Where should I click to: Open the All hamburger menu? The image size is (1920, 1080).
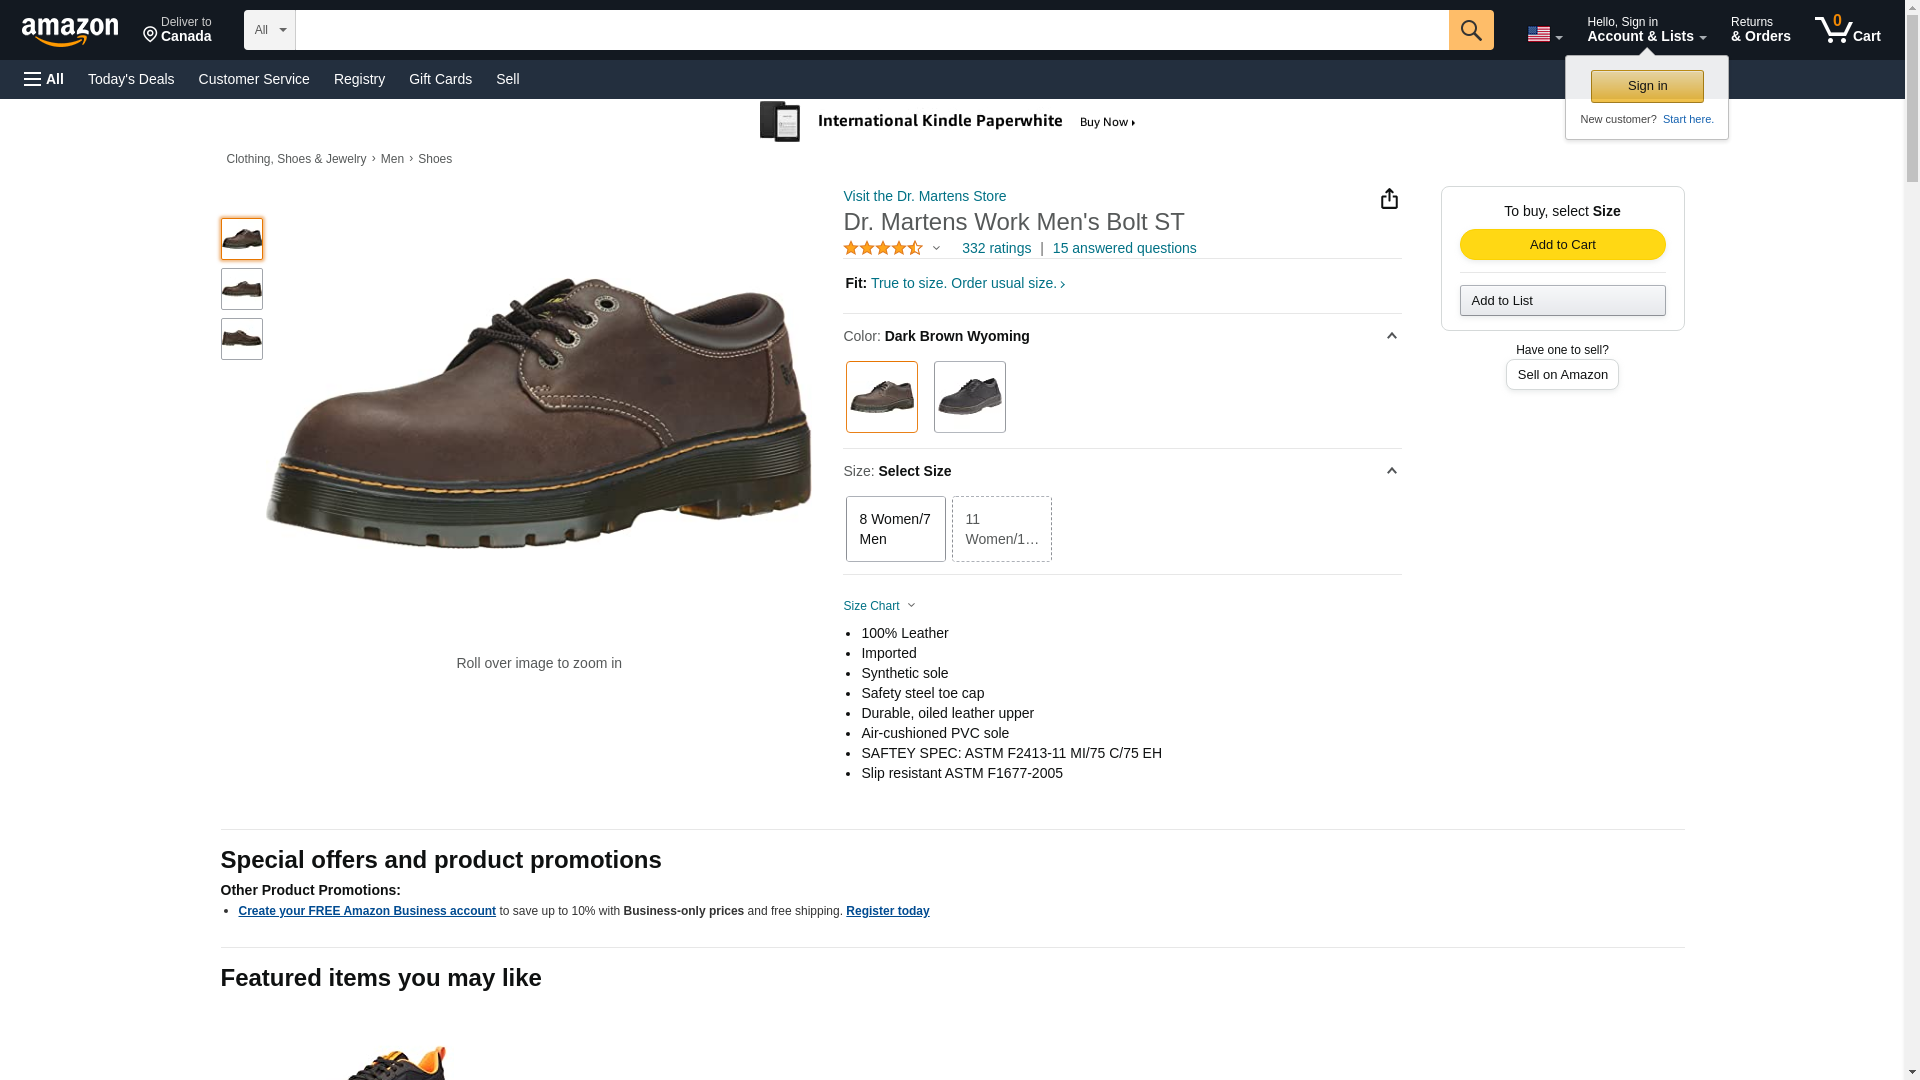[x=44, y=79]
